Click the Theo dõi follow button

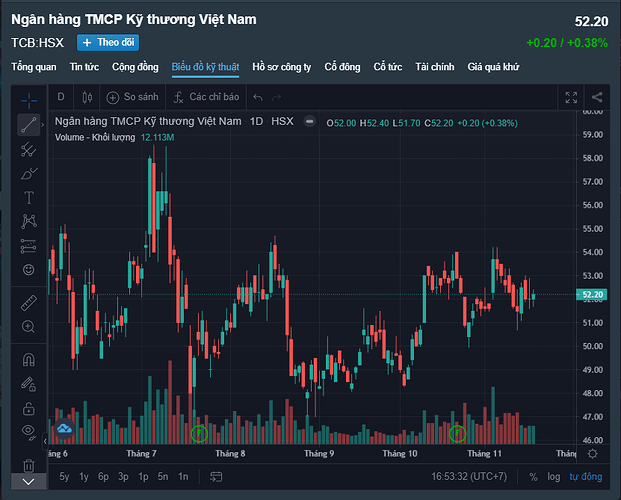[x=107, y=42]
